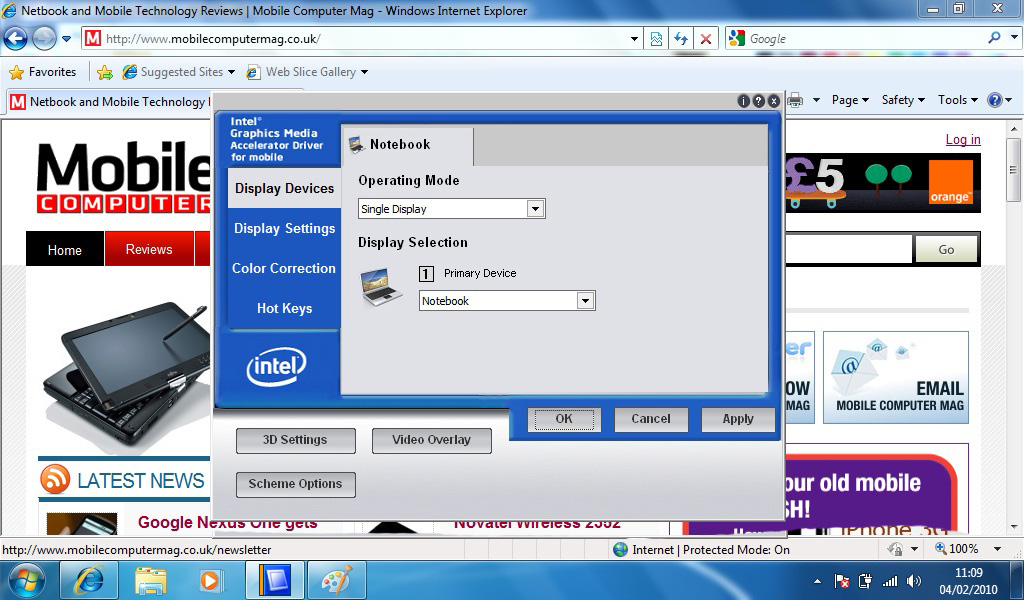This screenshot has height=600, width=1024.
Task: Click Cancel in the Intel dialog
Action: pyautogui.click(x=650, y=419)
